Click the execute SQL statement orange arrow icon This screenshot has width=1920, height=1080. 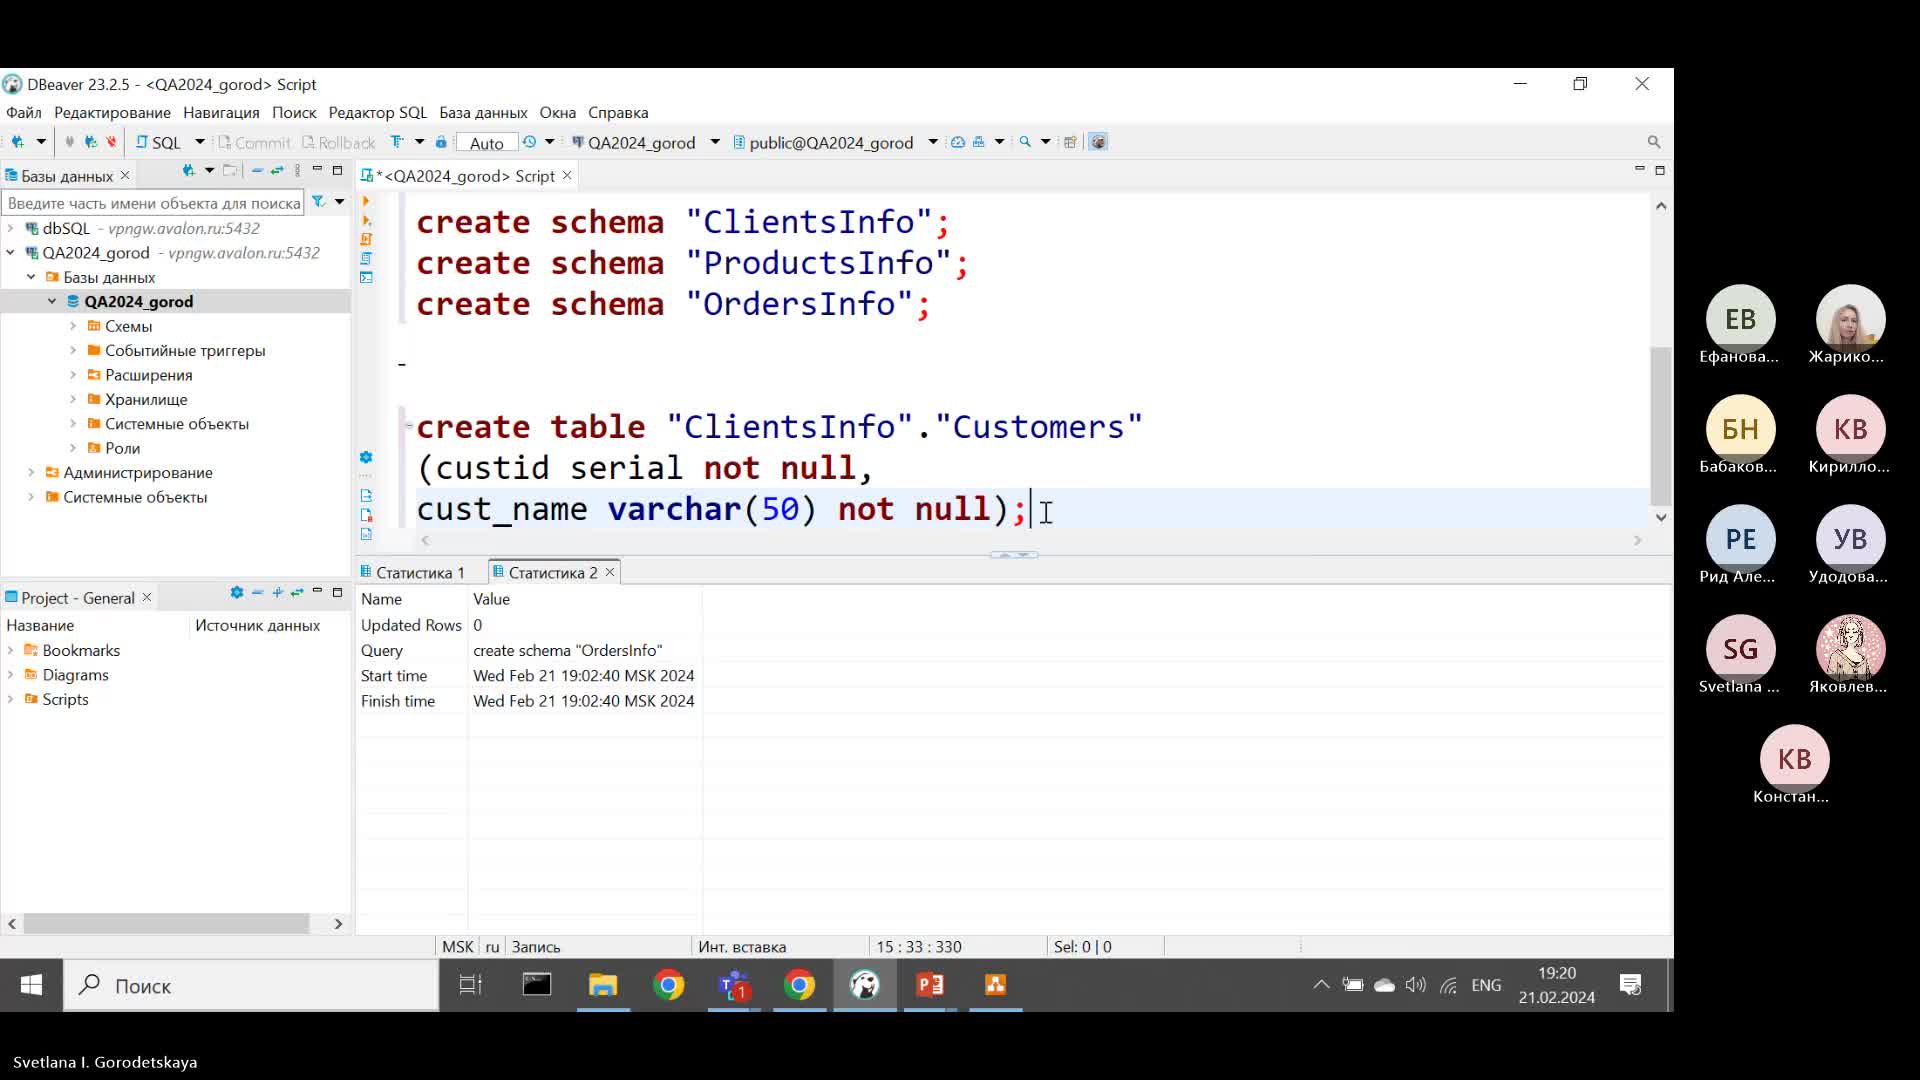click(x=366, y=201)
